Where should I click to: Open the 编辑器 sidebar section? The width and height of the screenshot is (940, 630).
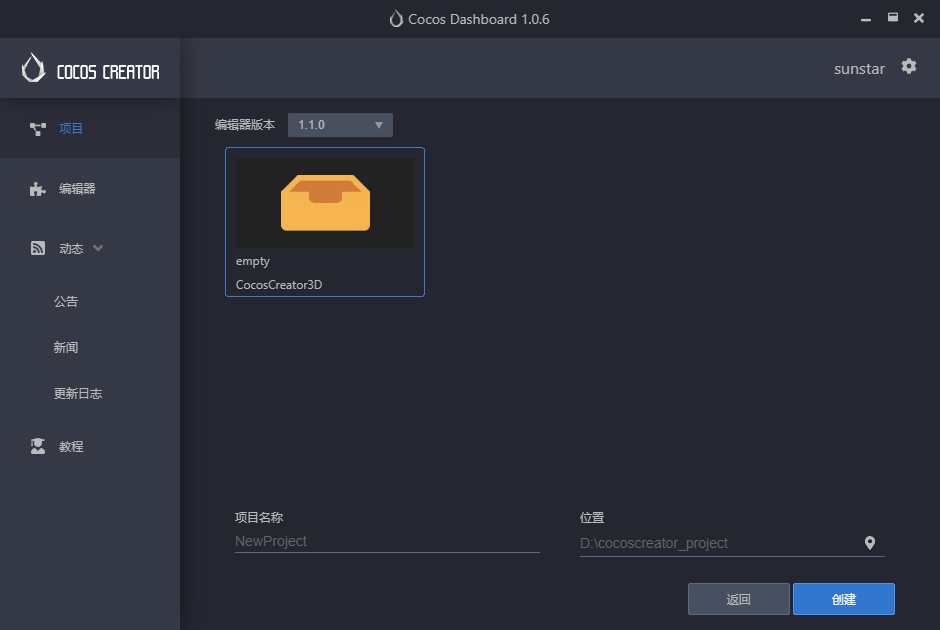[90, 189]
